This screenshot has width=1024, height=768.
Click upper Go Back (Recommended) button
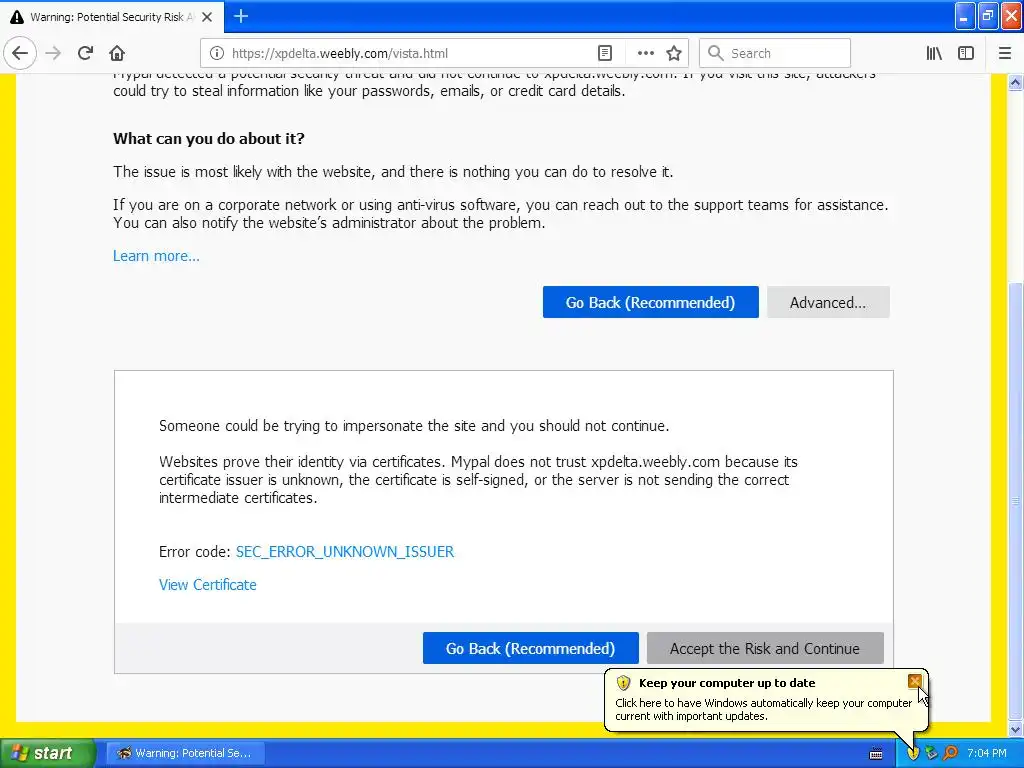[x=650, y=302]
